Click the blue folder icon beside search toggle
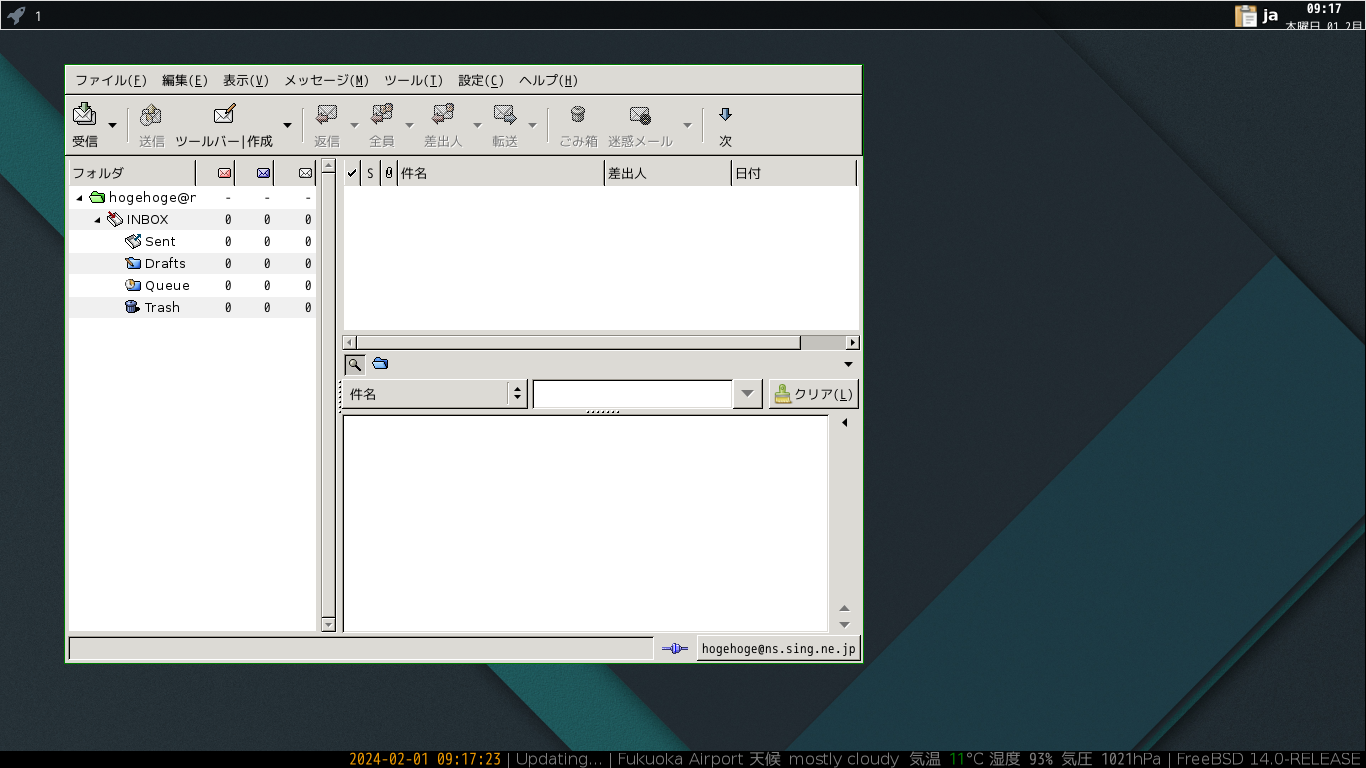This screenshot has height=768, width=1366. click(380, 364)
